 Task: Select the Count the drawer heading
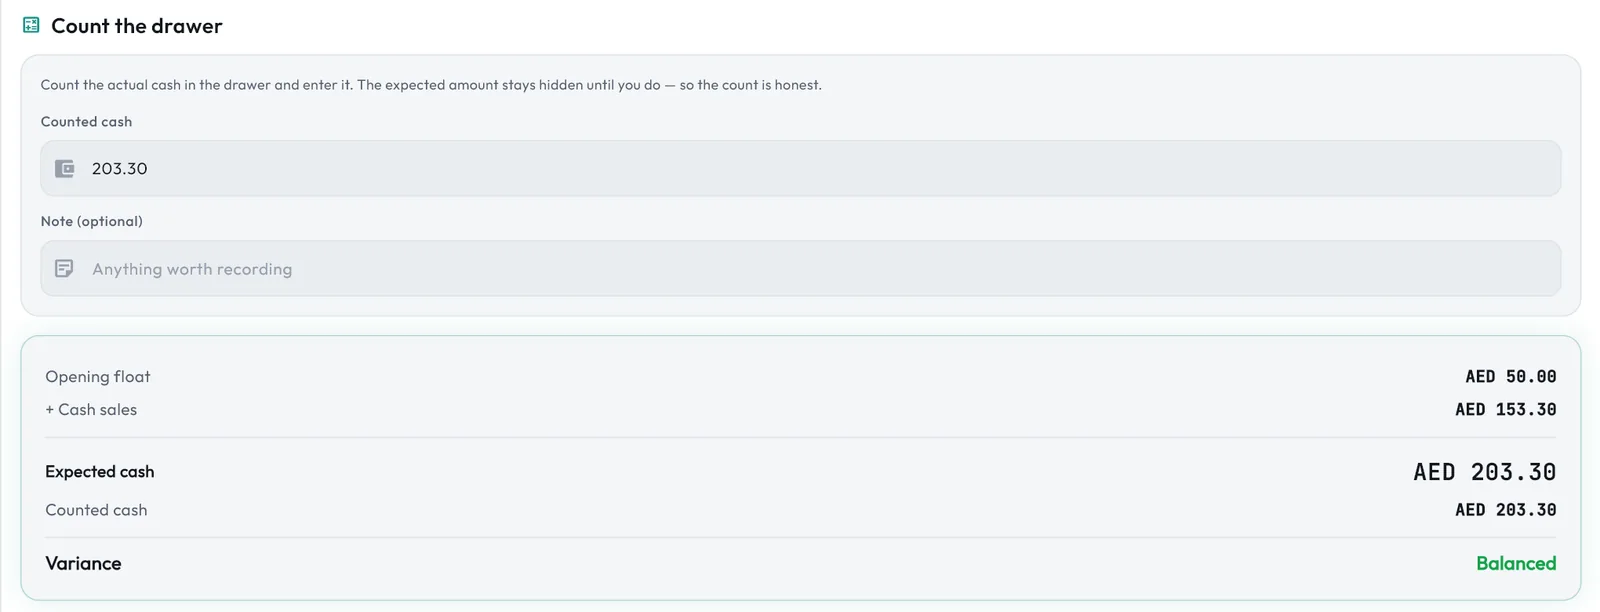click(x=137, y=26)
